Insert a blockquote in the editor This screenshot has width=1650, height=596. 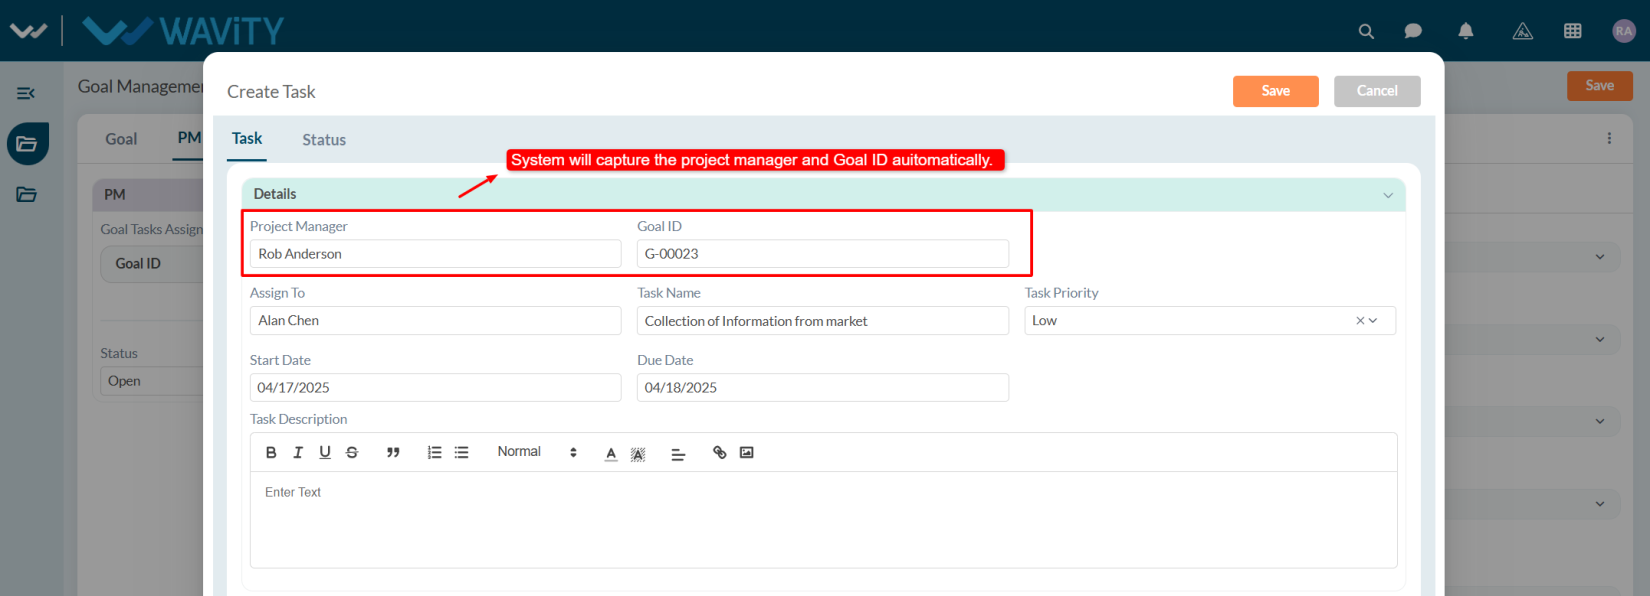coord(393,452)
